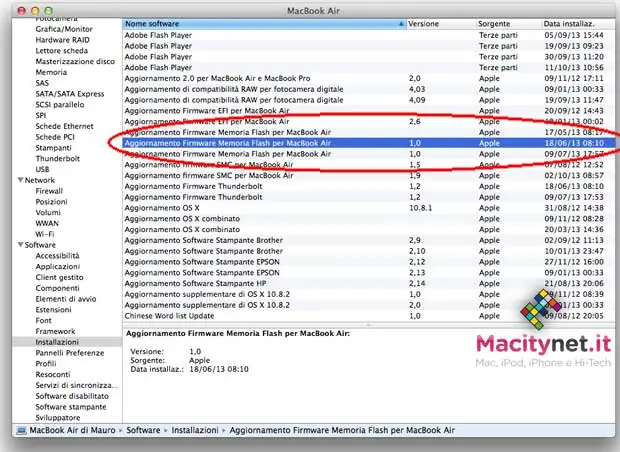Select Chinese Word list Update row
Image resolution: width=620 pixels, height=452 pixels.
pos(369,316)
